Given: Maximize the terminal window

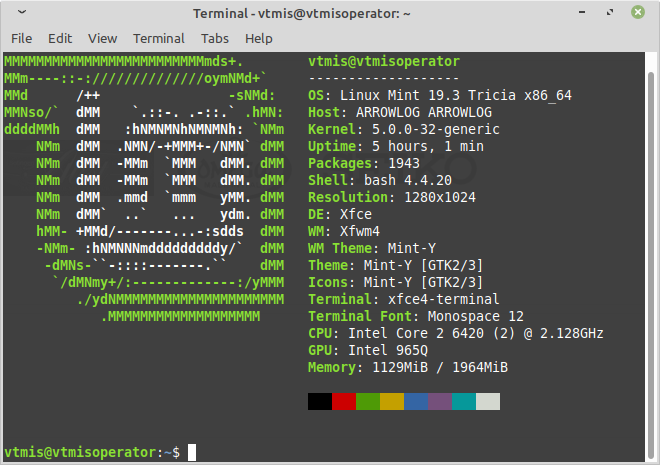Looking at the screenshot, I should point(609,13).
